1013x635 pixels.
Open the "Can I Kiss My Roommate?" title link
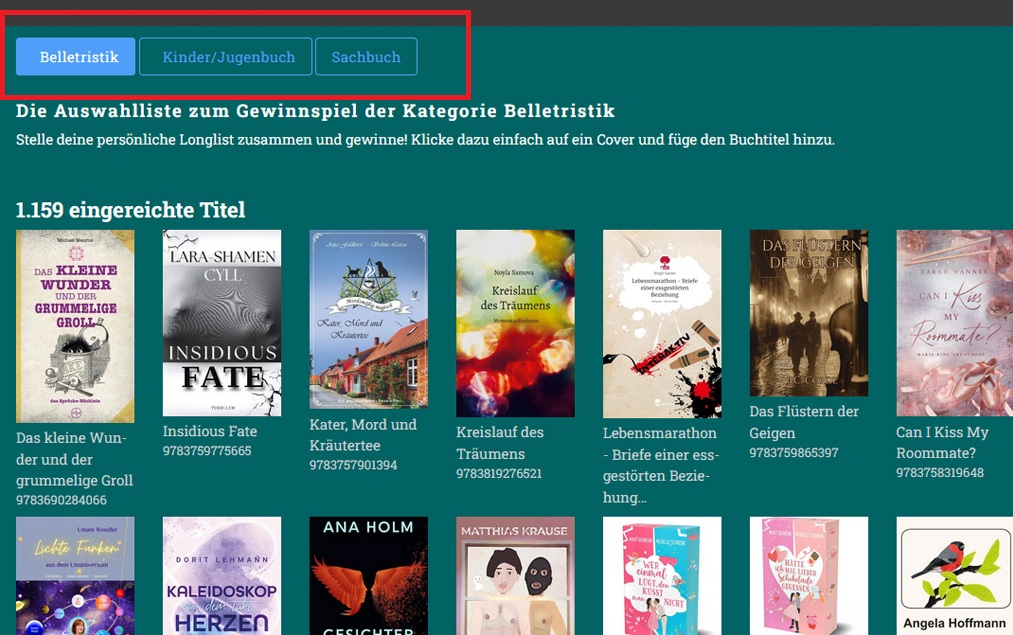(x=943, y=442)
